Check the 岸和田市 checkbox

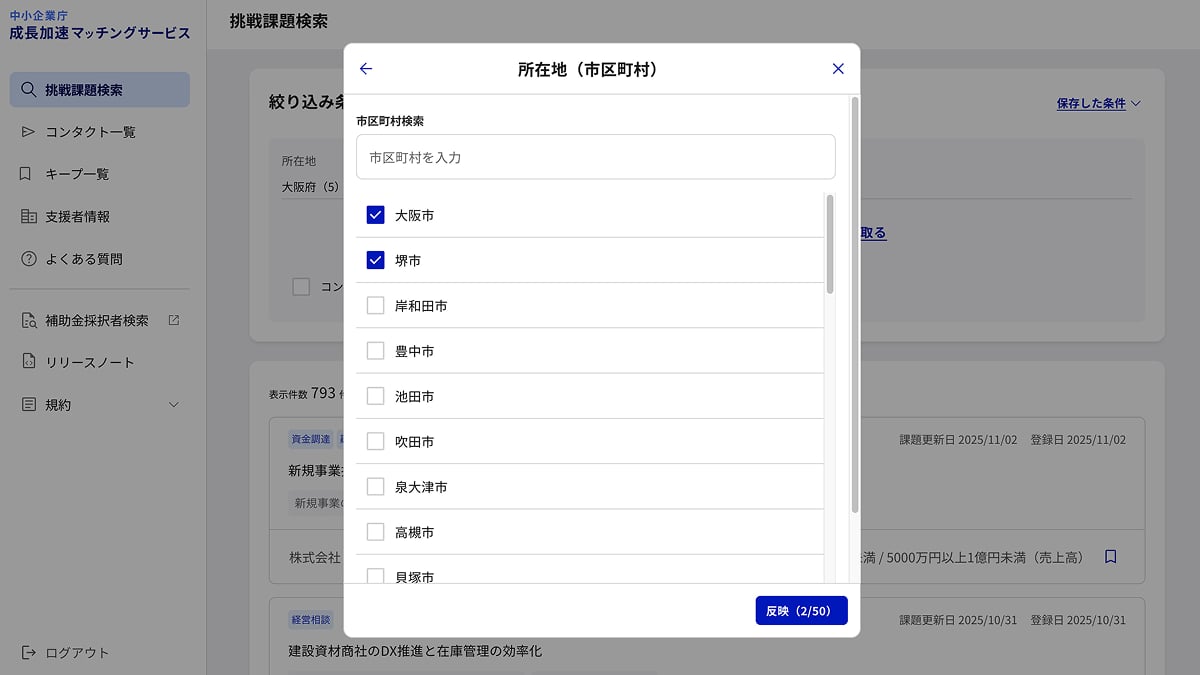[375, 305]
